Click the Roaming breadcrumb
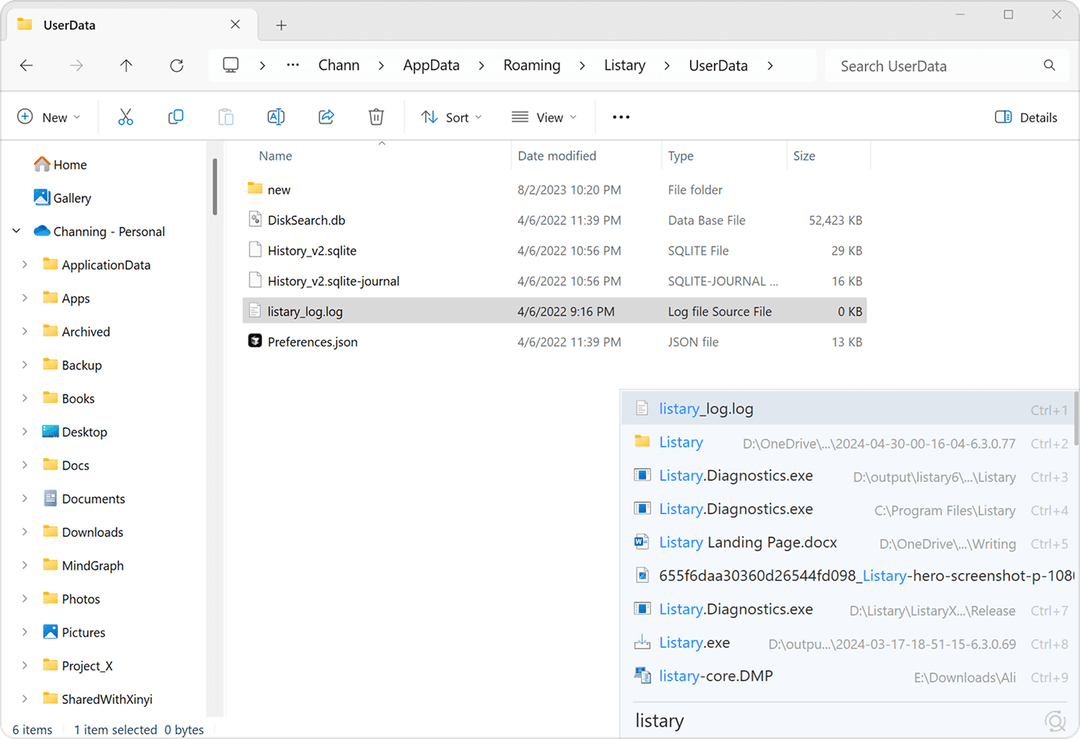Viewport: 1080px width, 739px height. (532, 65)
